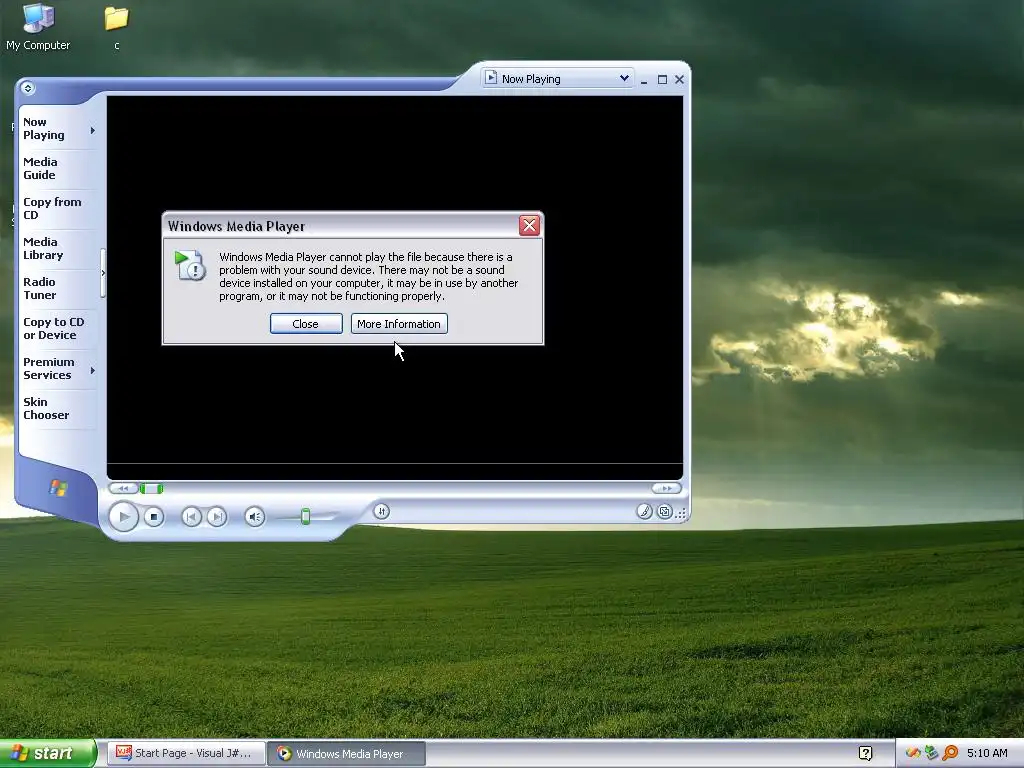
Task: Click the playlist icon beside Now Playing
Action: pos(491,78)
